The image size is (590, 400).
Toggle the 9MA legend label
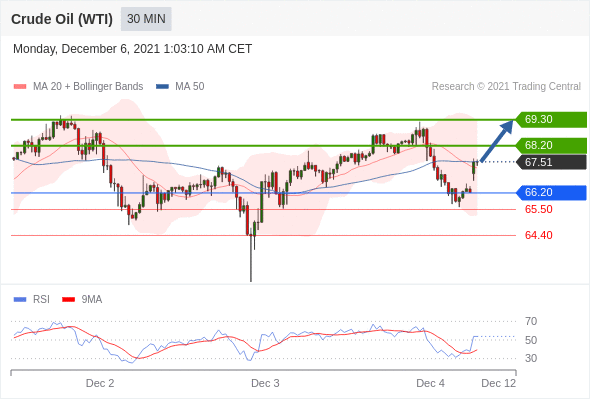tap(92, 300)
